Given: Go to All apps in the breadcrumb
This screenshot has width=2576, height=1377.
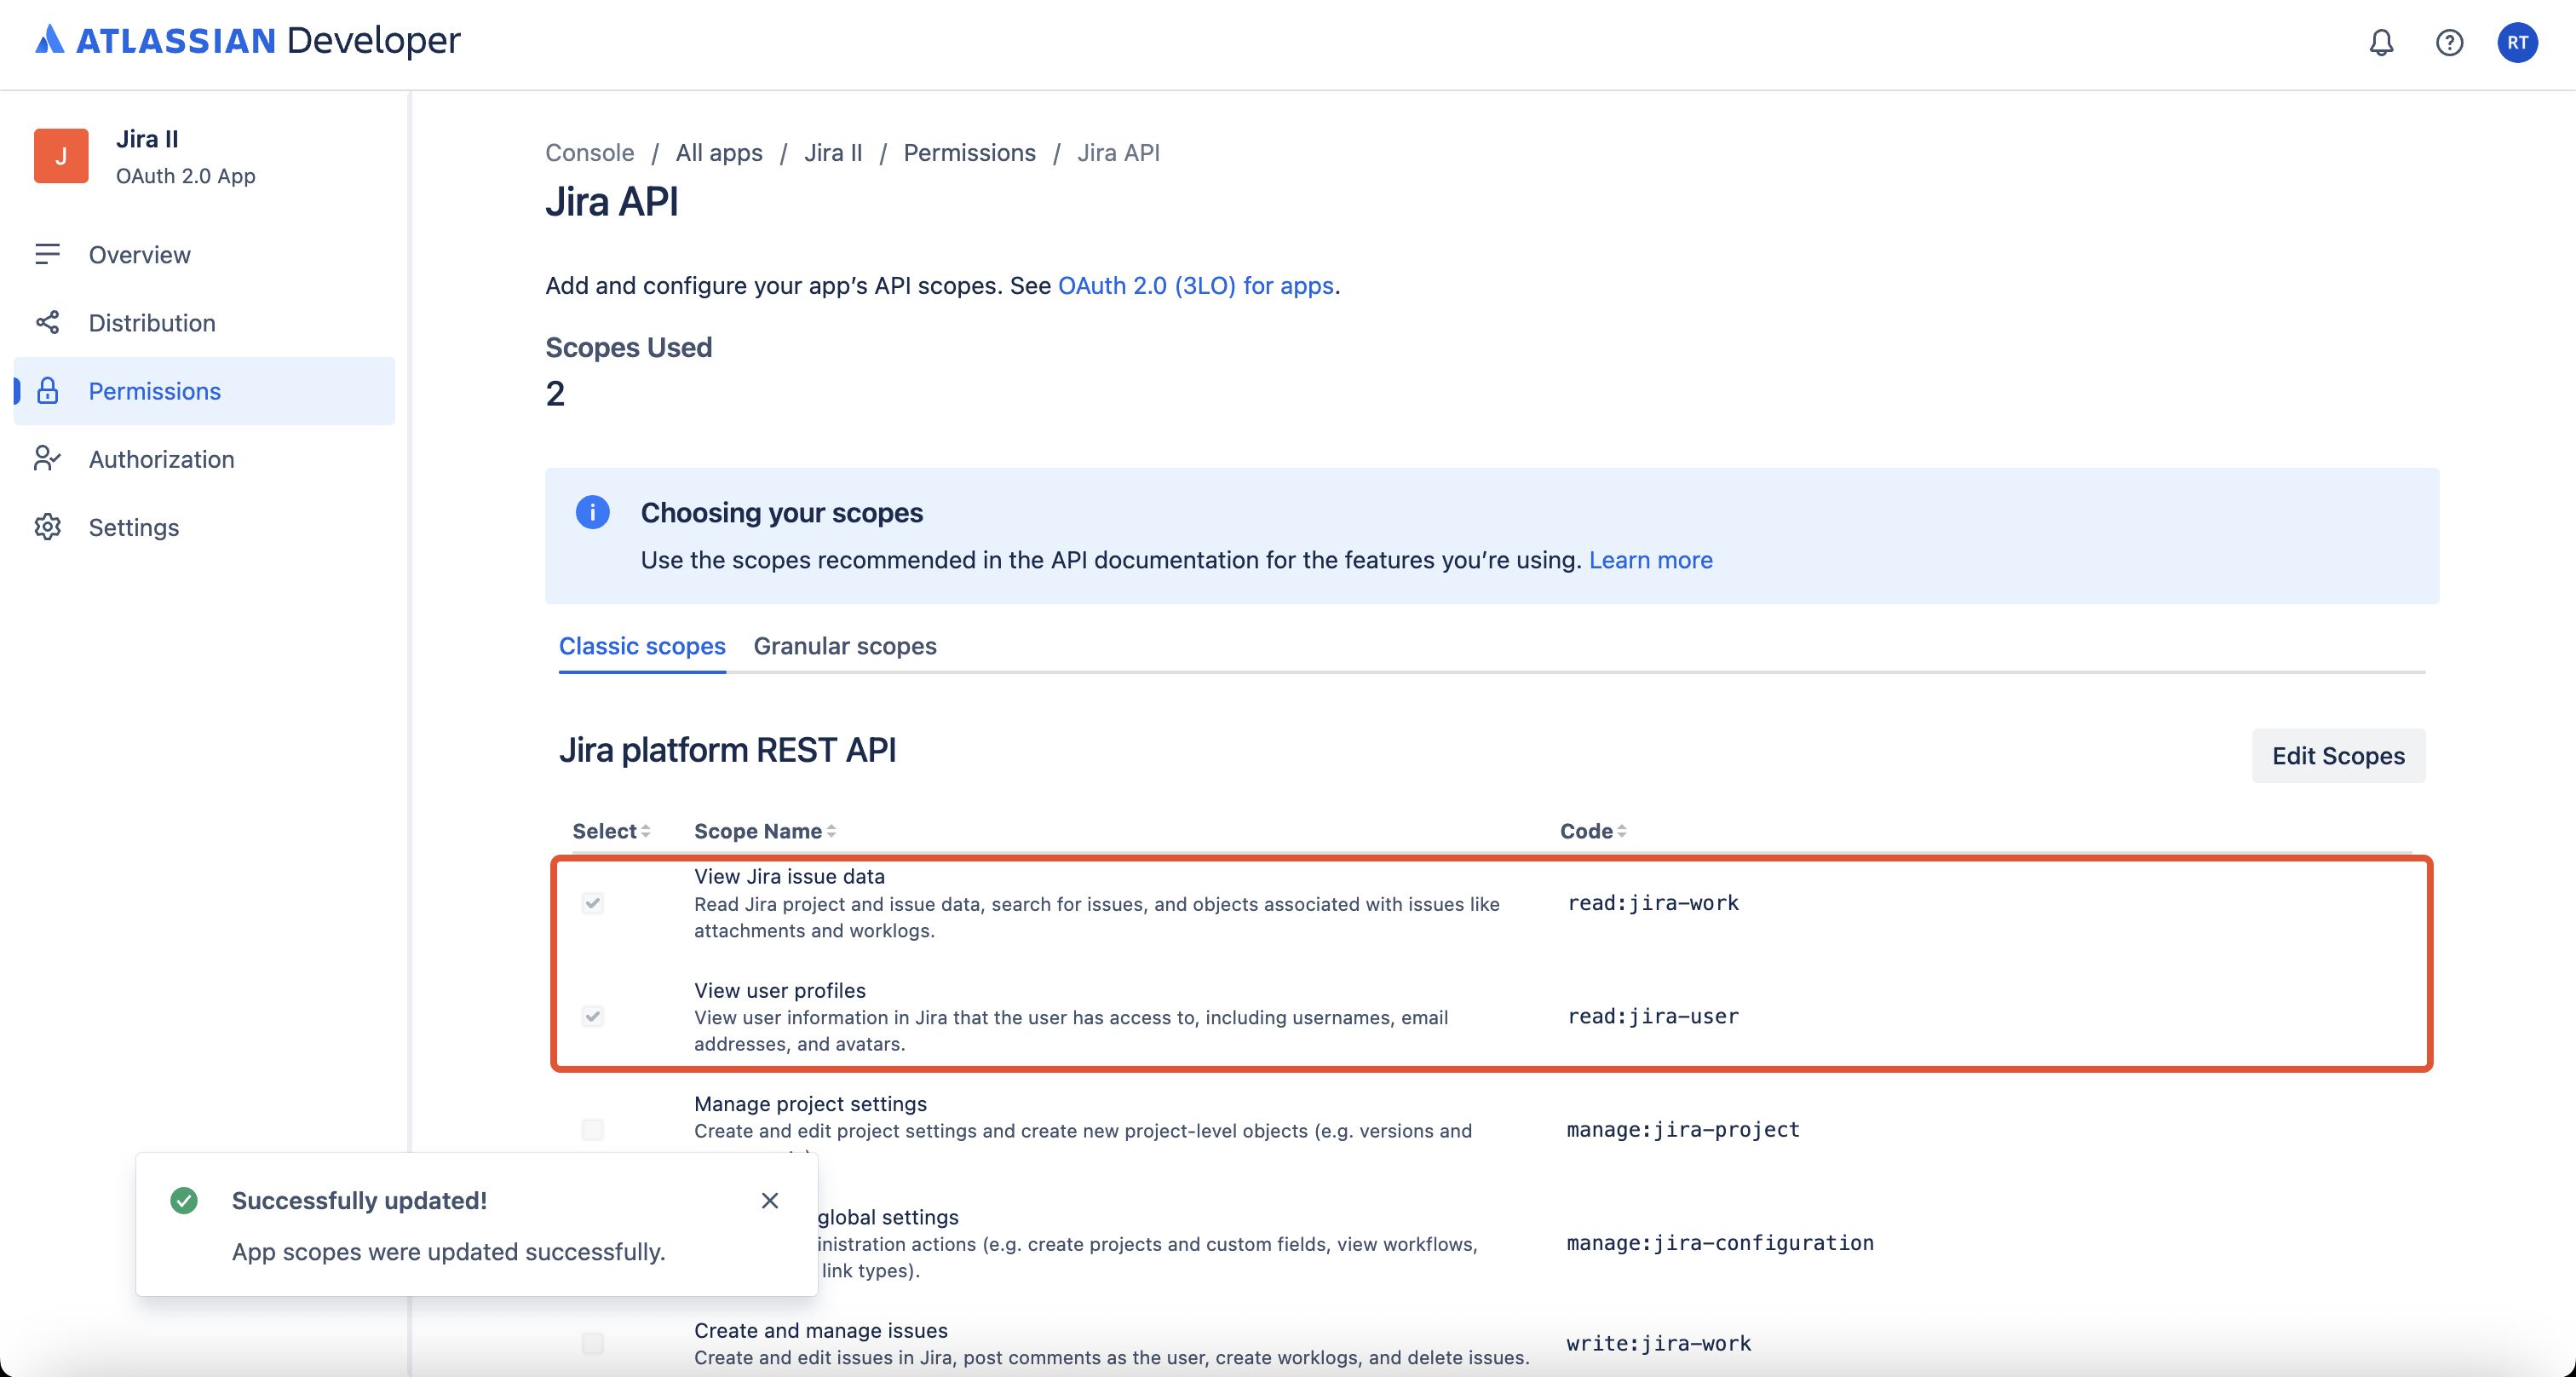Looking at the screenshot, I should [x=718, y=153].
